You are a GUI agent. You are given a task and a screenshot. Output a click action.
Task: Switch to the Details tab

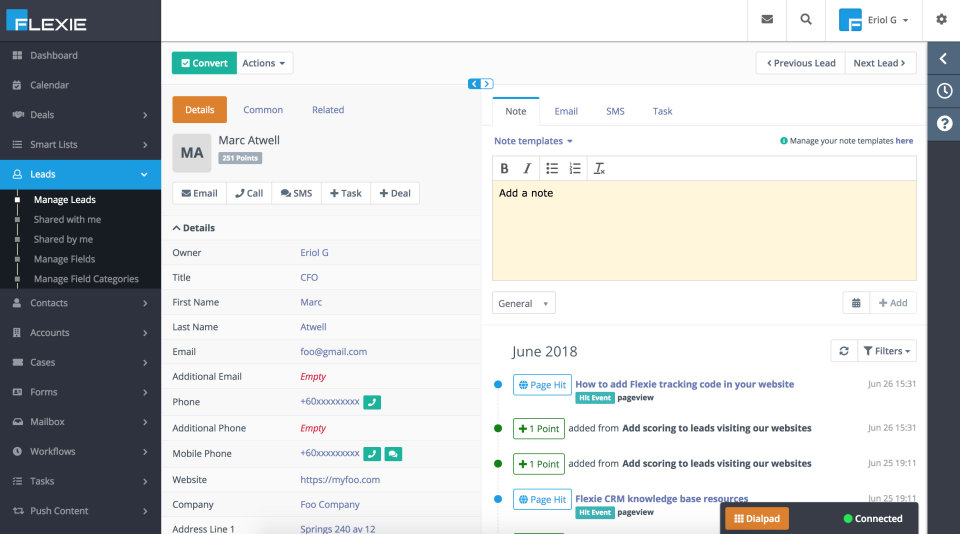pyautogui.click(x=200, y=110)
